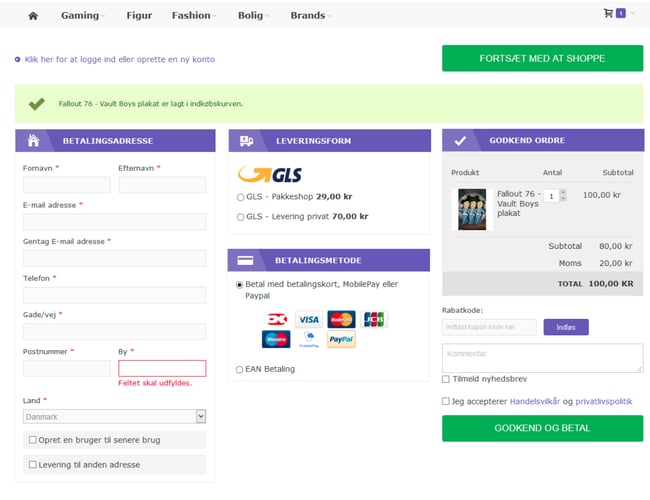This screenshot has width=650, height=500.
Task: Click the JCB card logo
Action: click(x=374, y=319)
